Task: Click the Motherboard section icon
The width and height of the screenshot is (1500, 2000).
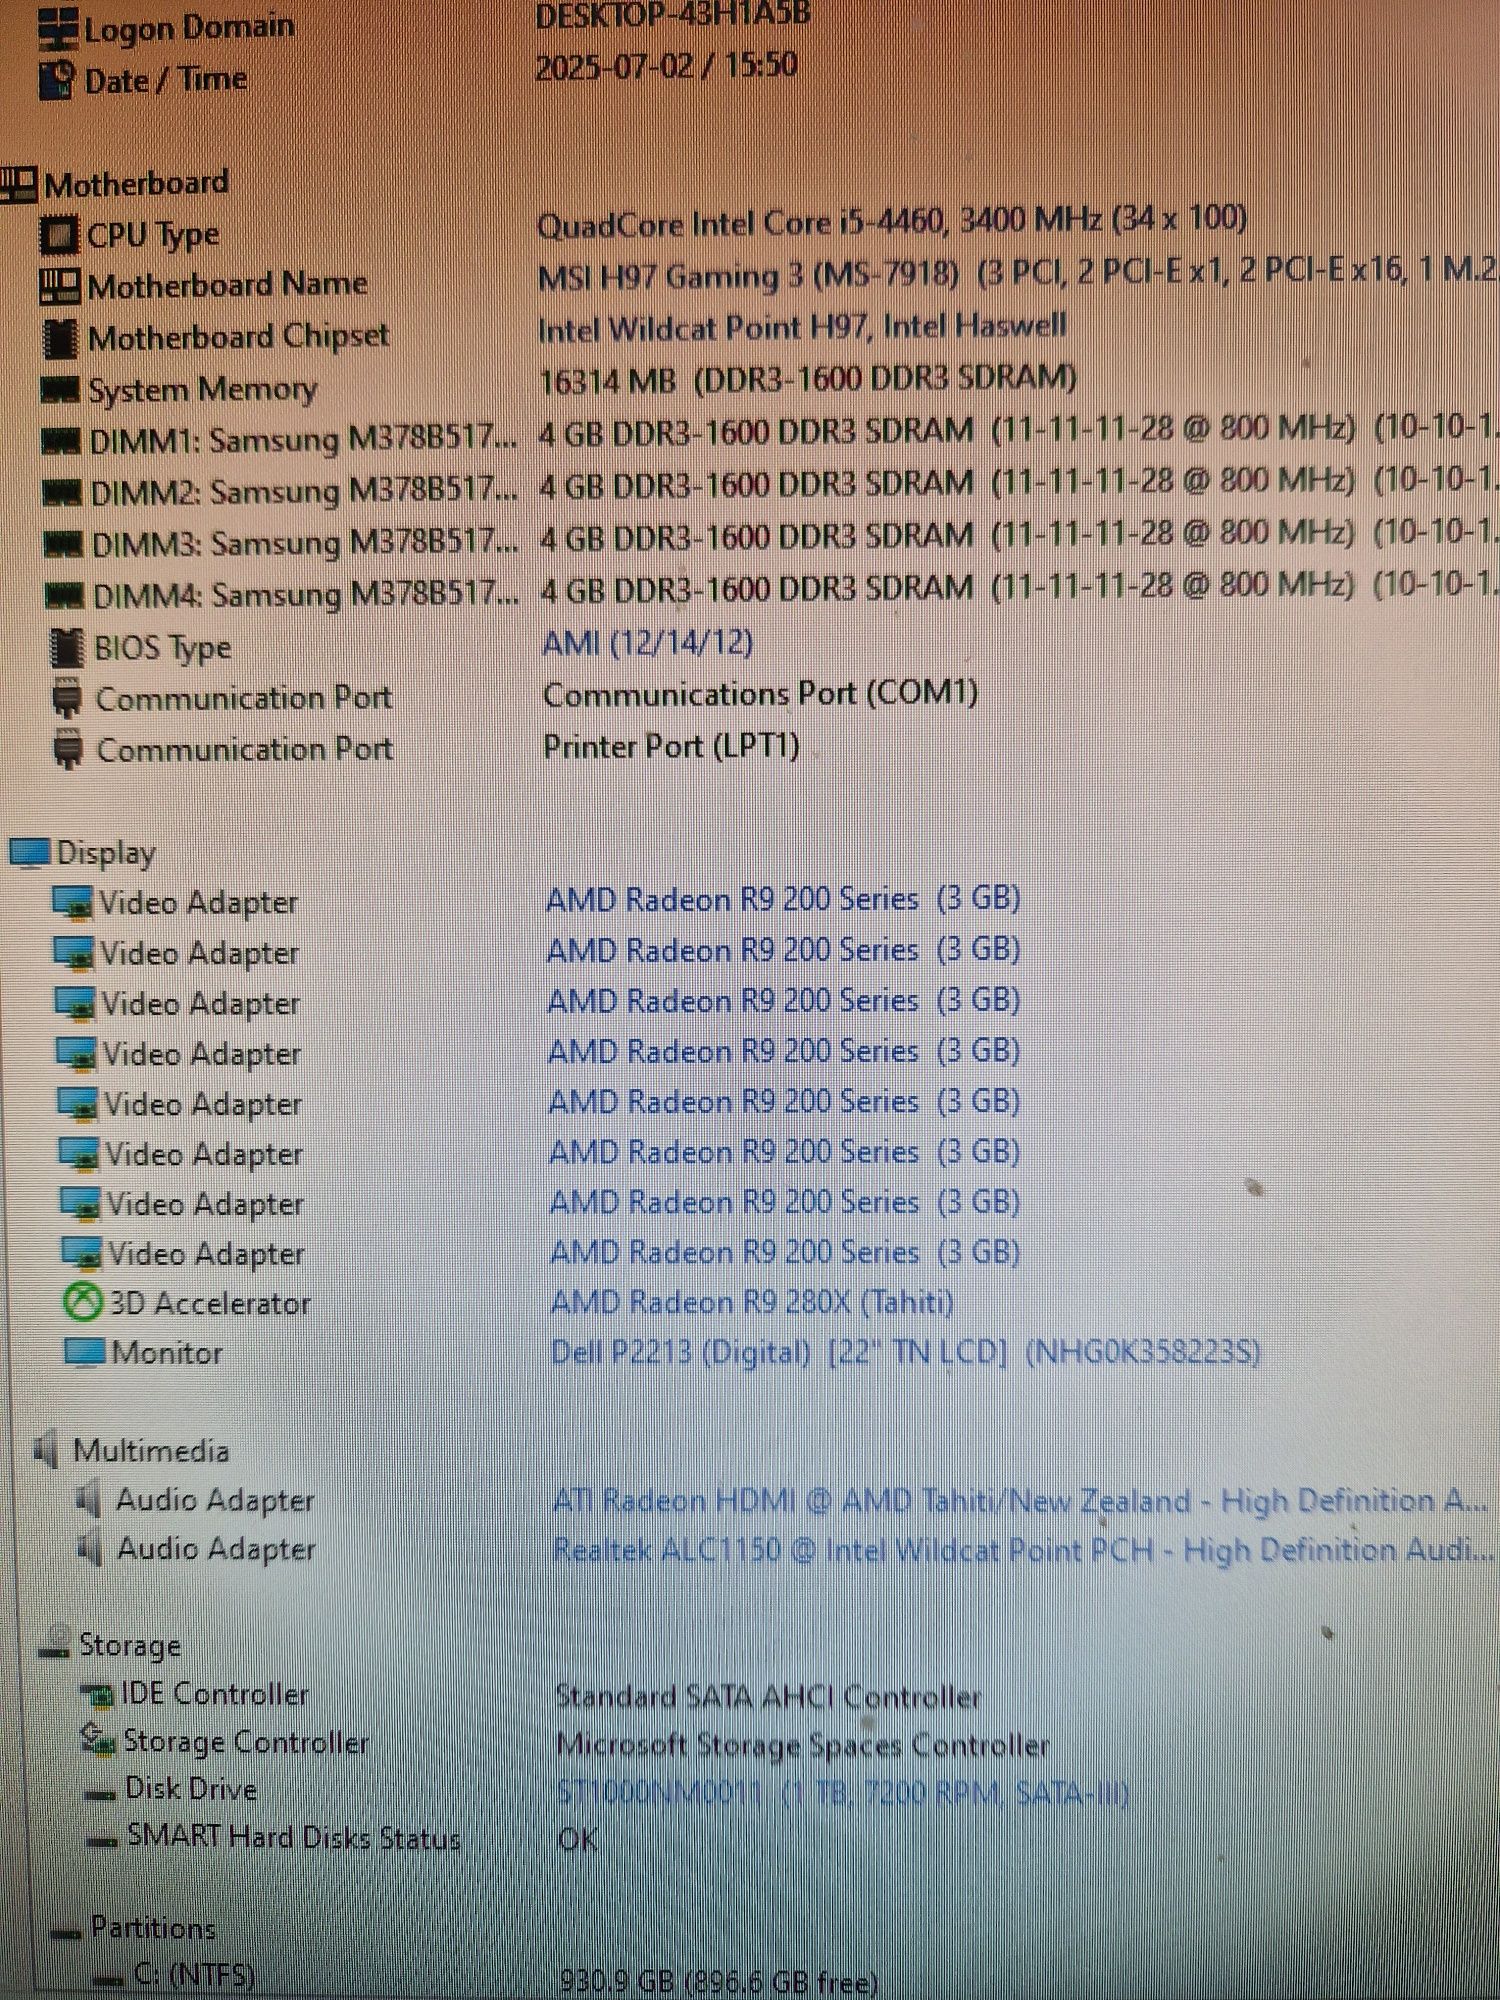Action: coord(18,183)
